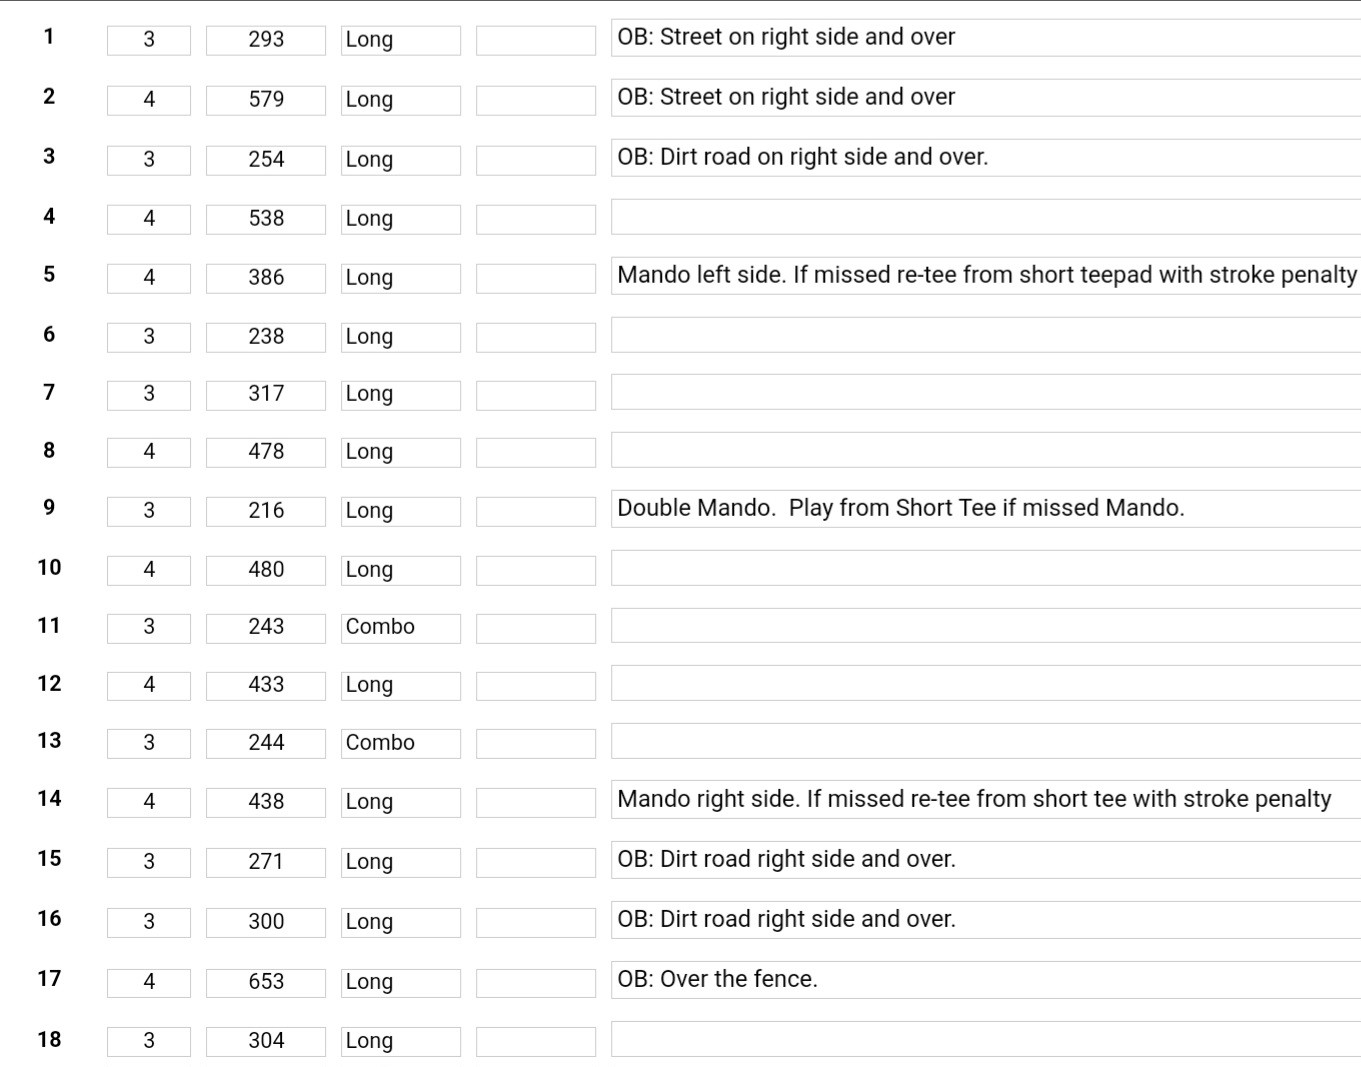The image size is (1361, 1067).
Task: Click the empty notes field for hole 12
Action: point(986,683)
